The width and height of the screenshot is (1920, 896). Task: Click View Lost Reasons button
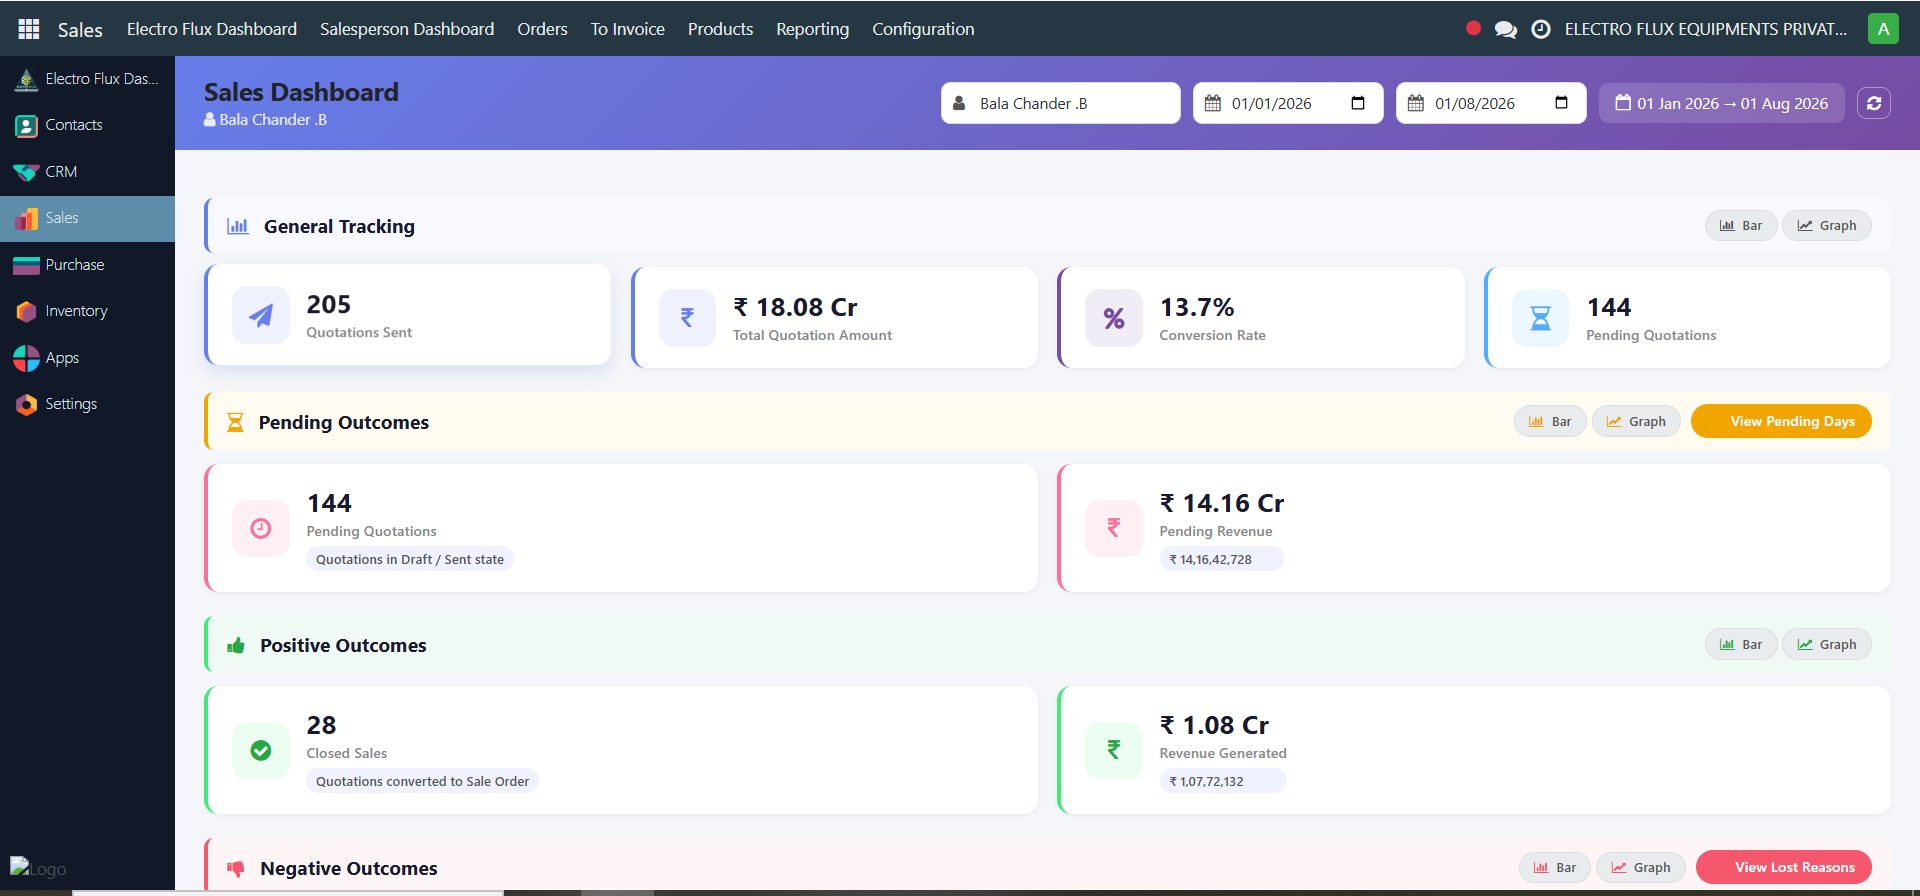coord(1784,867)
